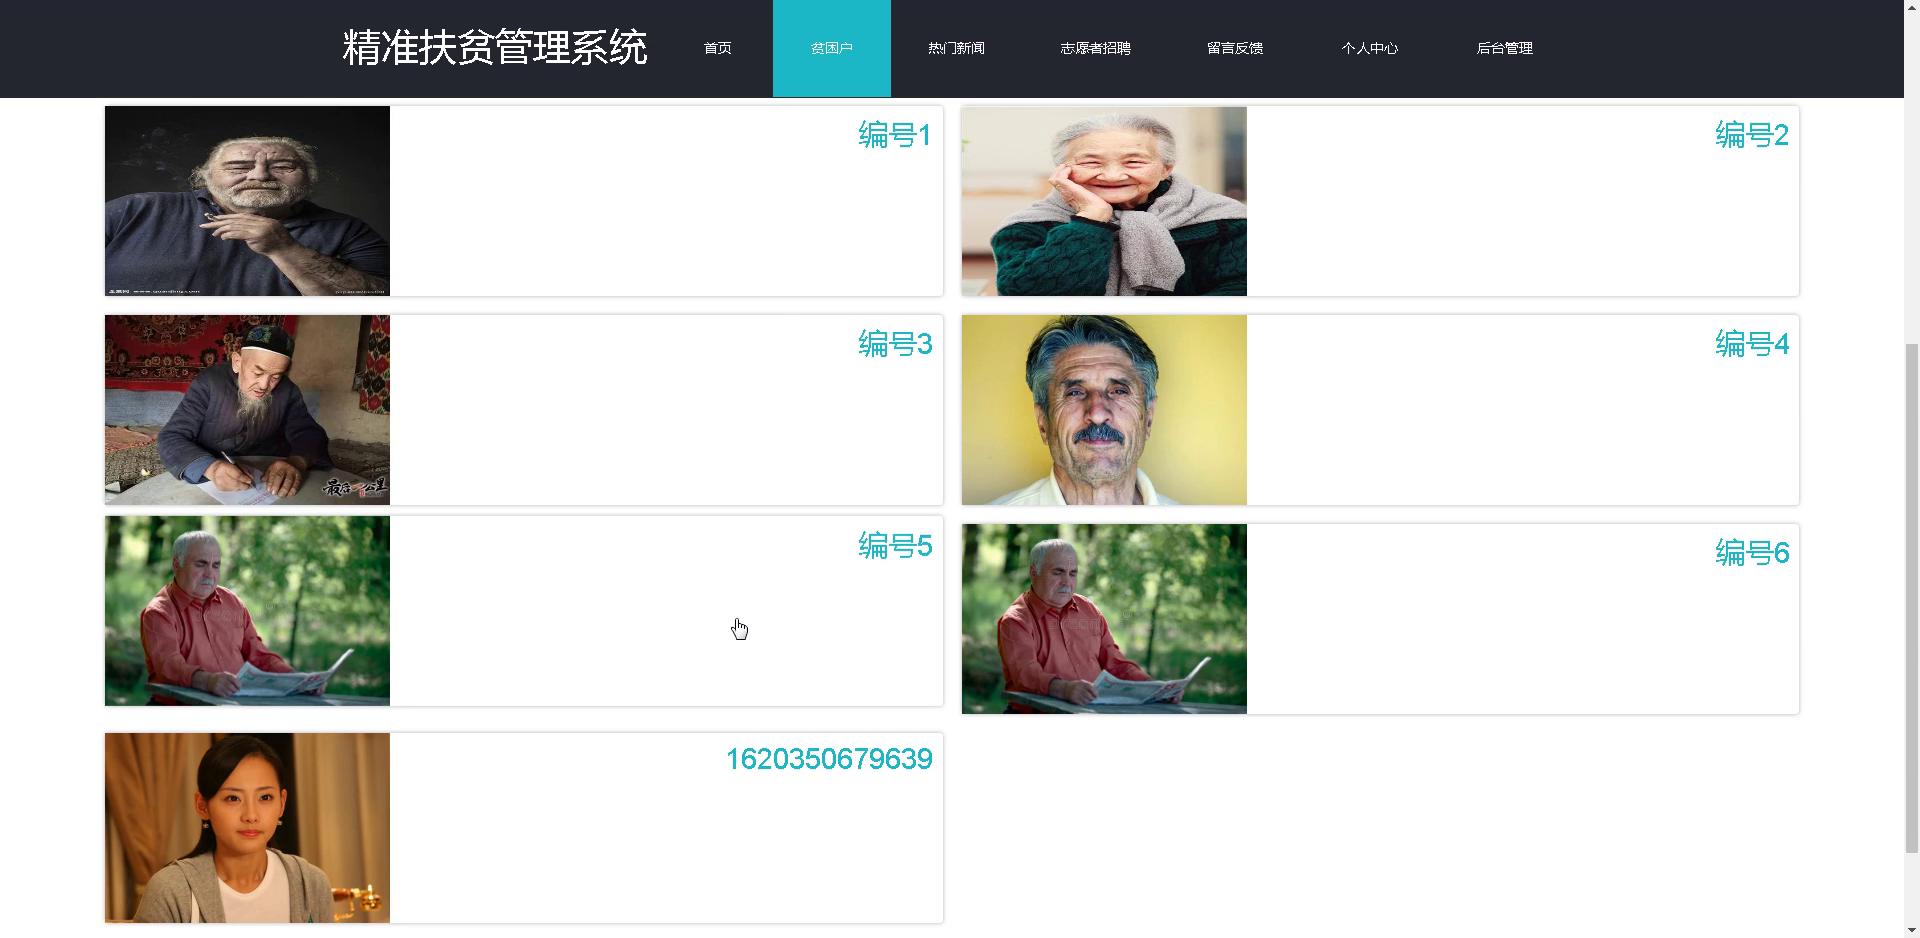Open the 志愿者招聘 recruitment page

[x=1095, y=48]
